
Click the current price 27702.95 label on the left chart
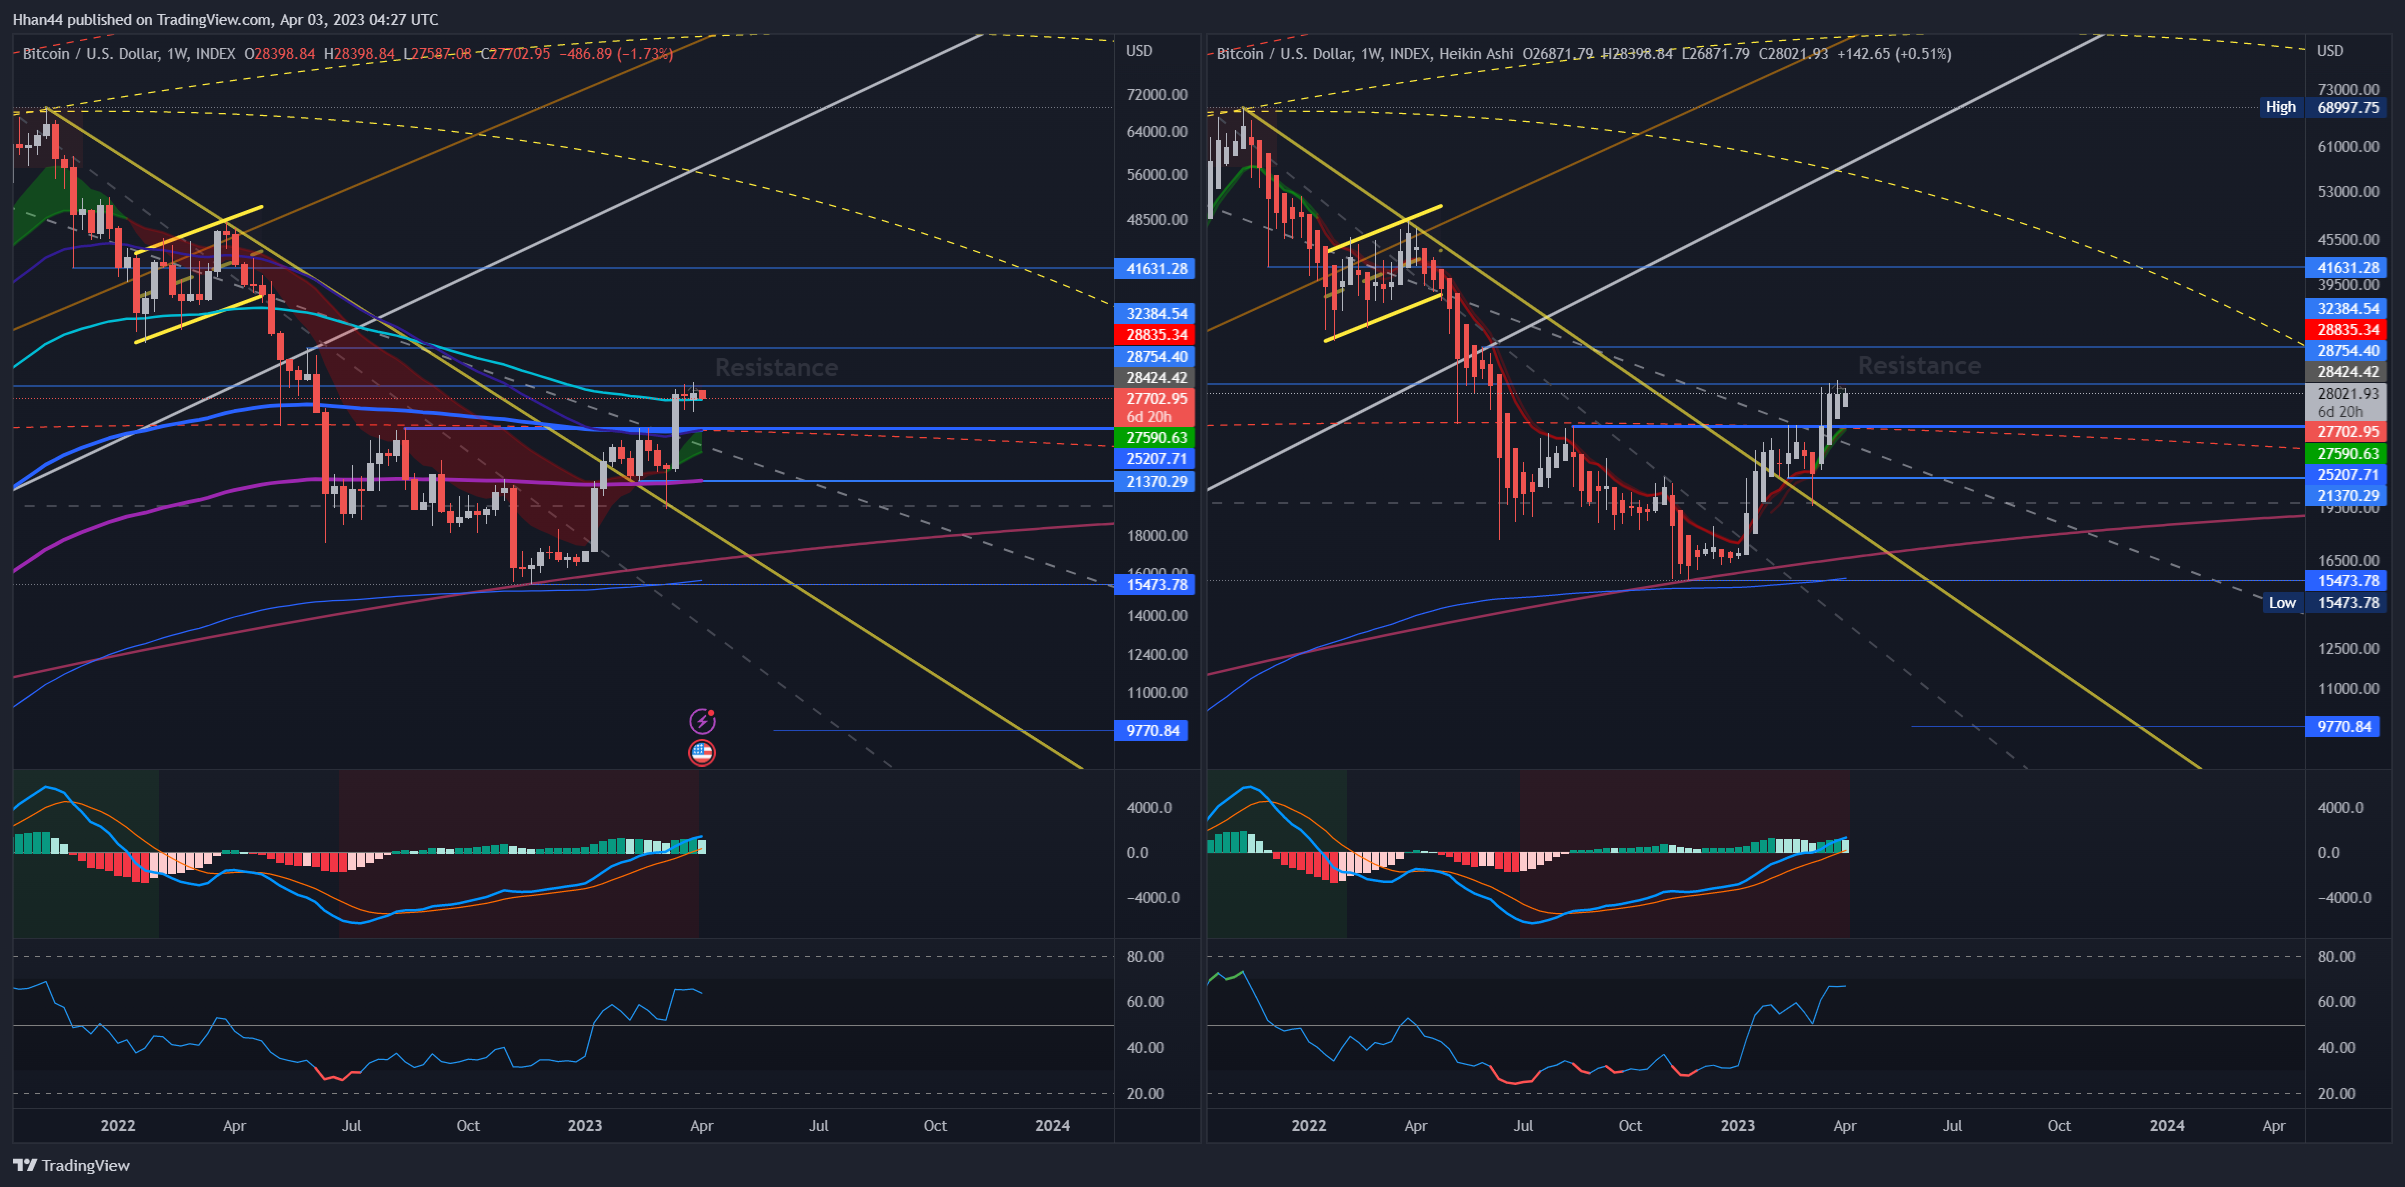click(1155, 398)
